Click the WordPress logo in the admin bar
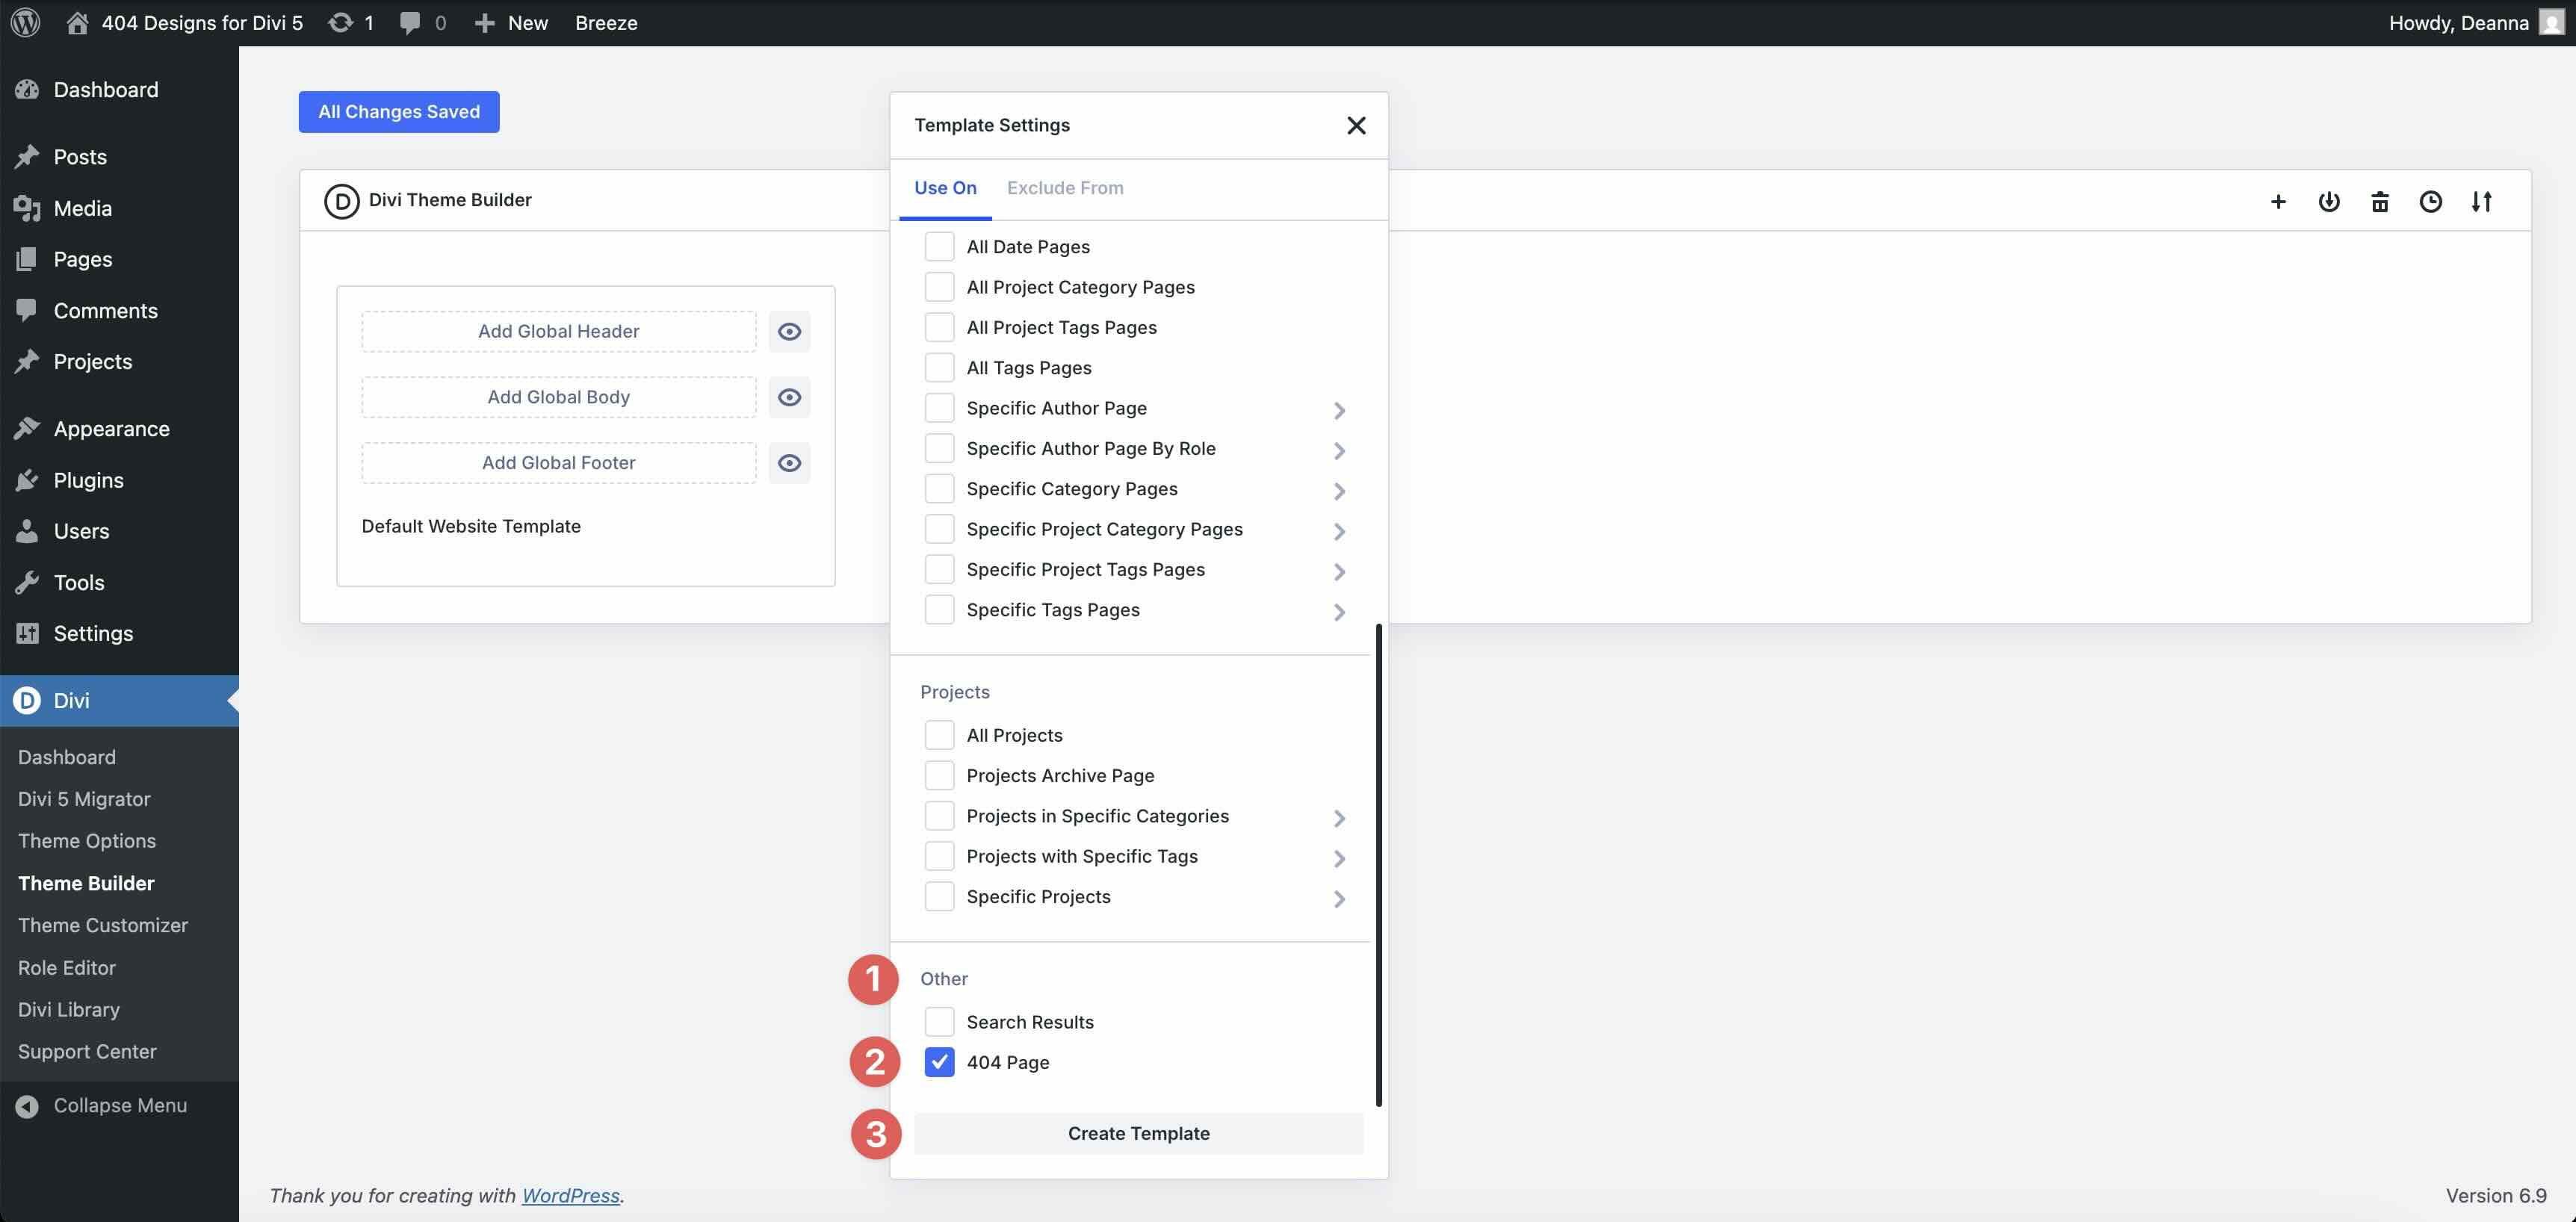Screen dimensions: 2576x1222 point(24,22)
